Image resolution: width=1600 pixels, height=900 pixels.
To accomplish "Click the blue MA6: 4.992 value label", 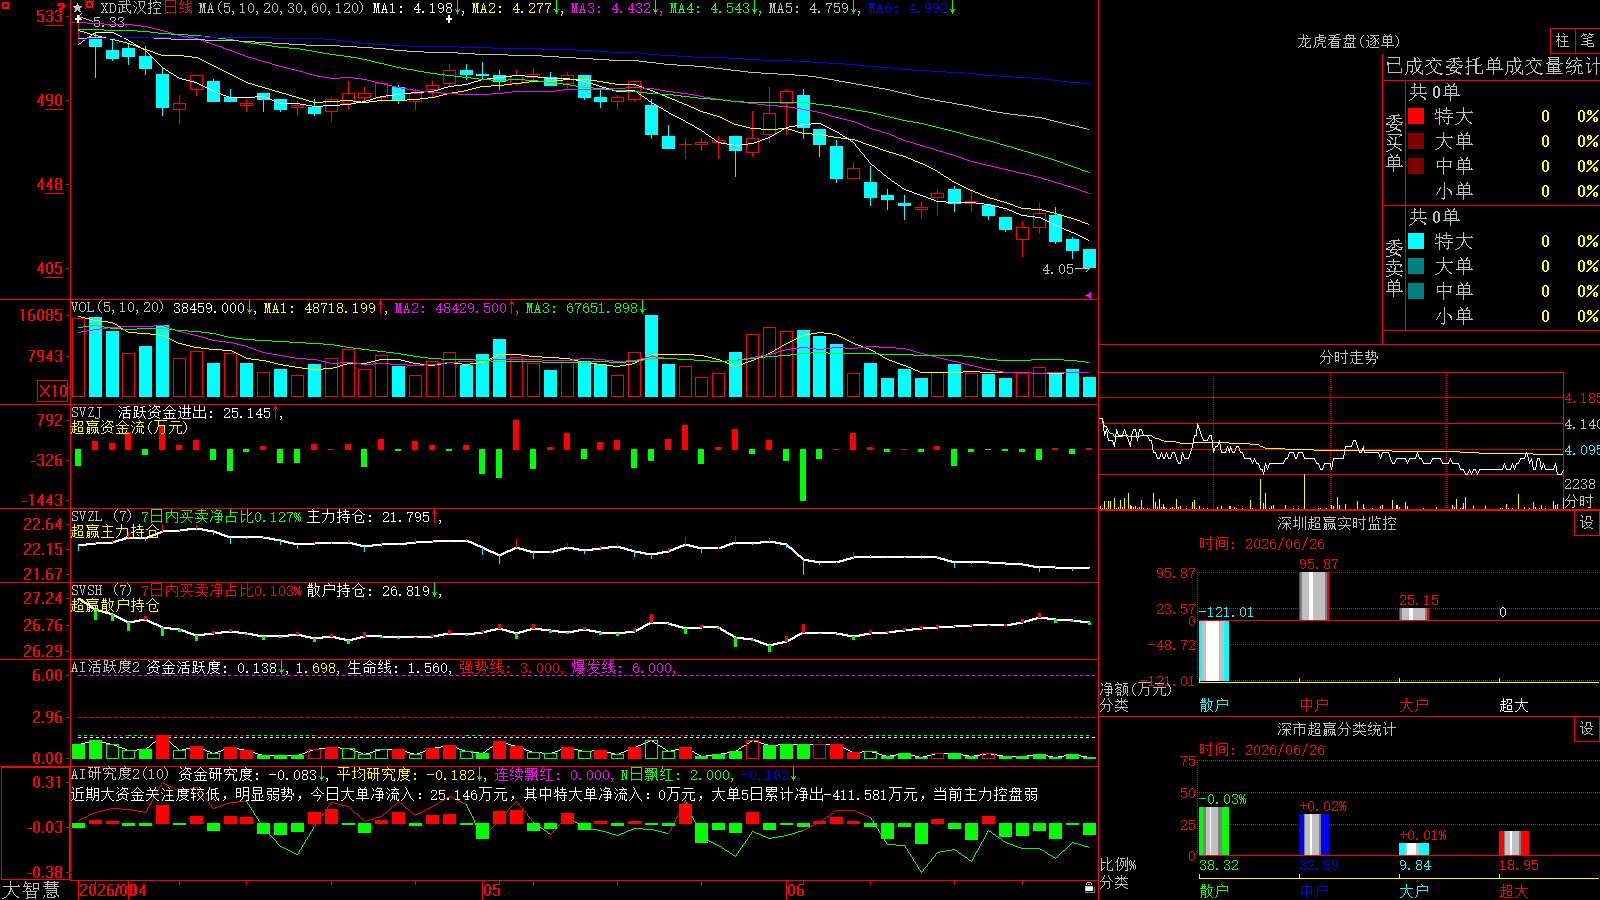I will [x=912, y=8].
